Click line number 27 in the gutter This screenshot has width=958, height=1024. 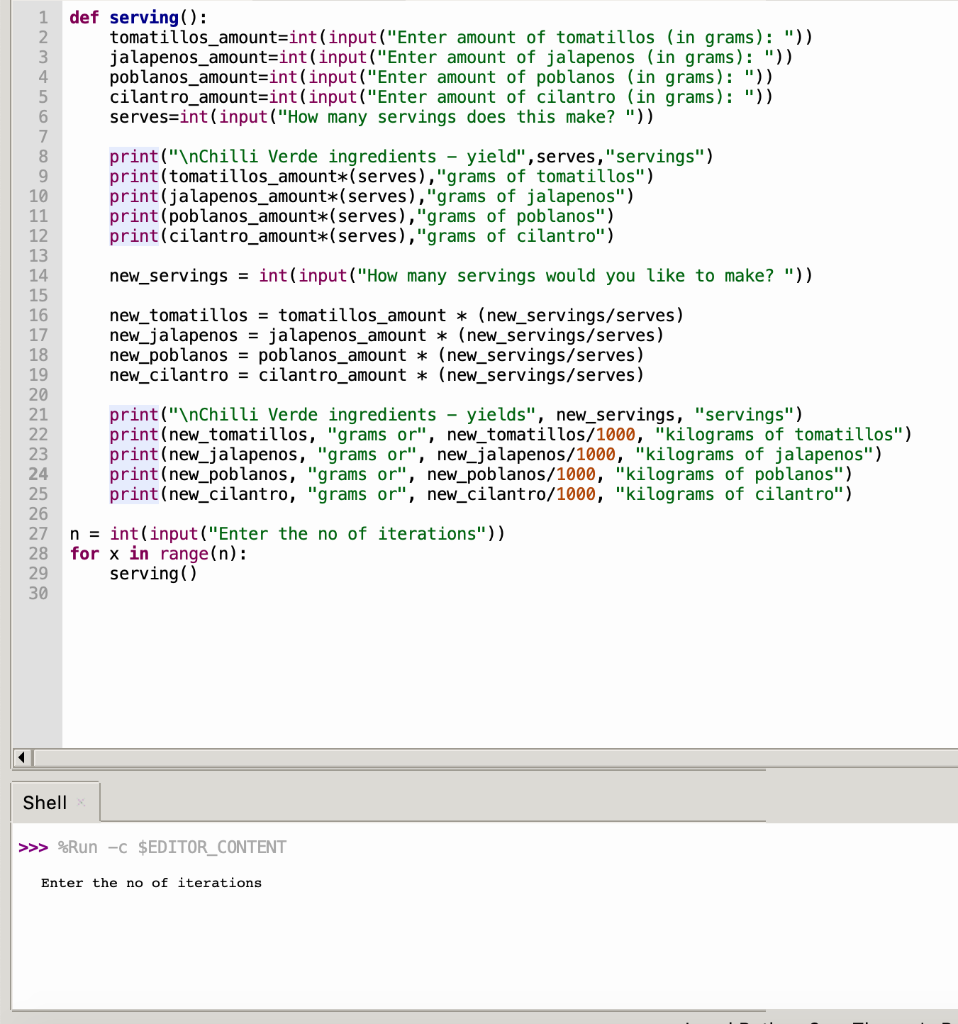tap(38, 533)
